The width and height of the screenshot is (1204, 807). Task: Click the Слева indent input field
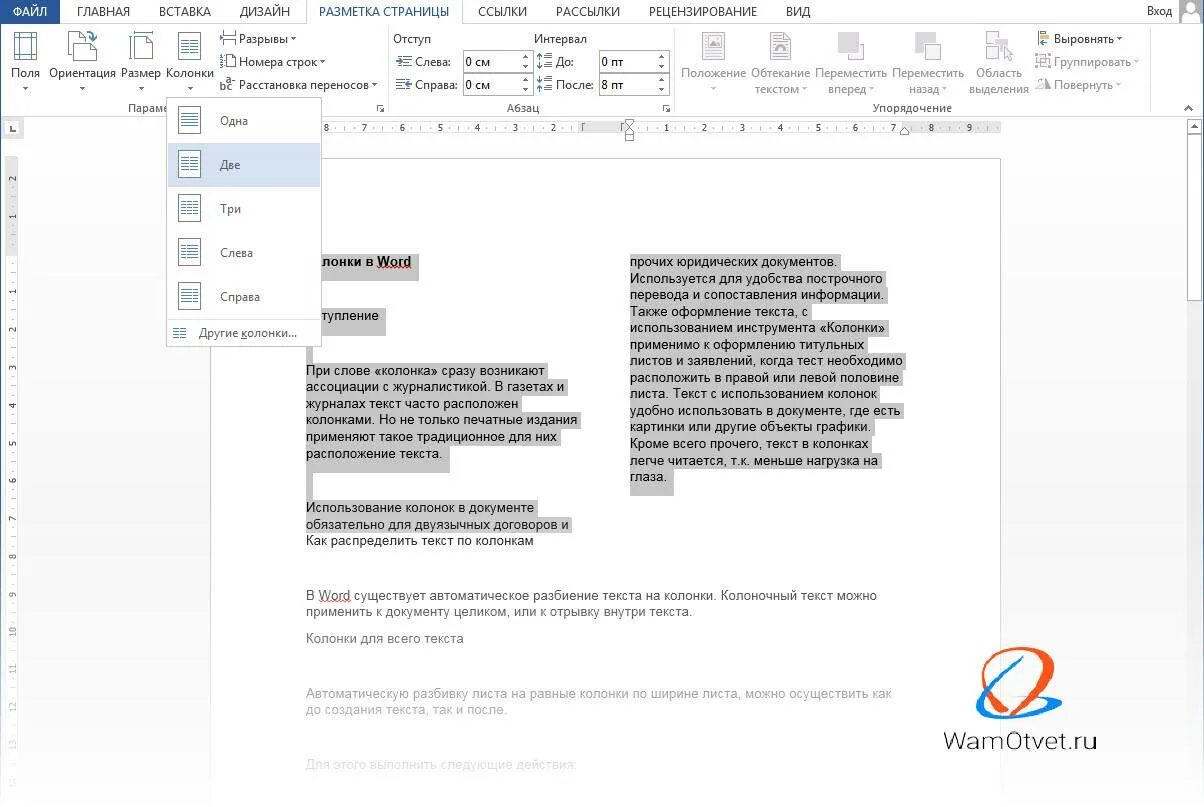click(x=490, y=62)
